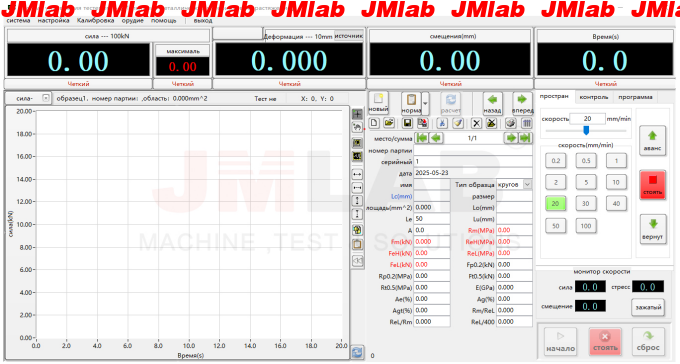Screen dimensions: 680x364
Task: Click the аванс up arrow button
Action: coord(652,141)
